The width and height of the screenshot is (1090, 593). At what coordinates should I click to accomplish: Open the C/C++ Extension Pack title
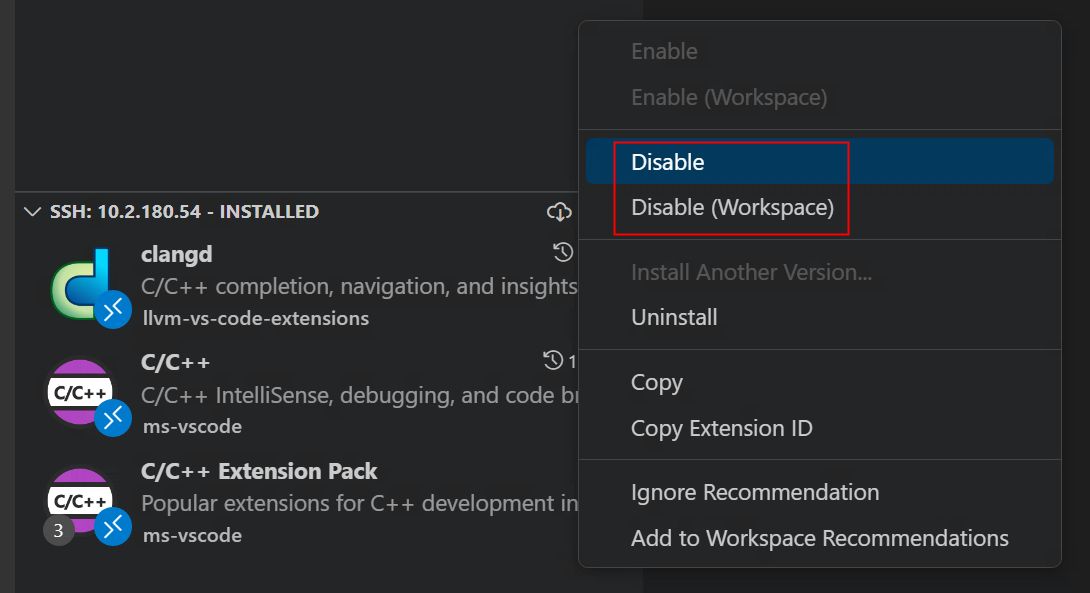point(259,471)
